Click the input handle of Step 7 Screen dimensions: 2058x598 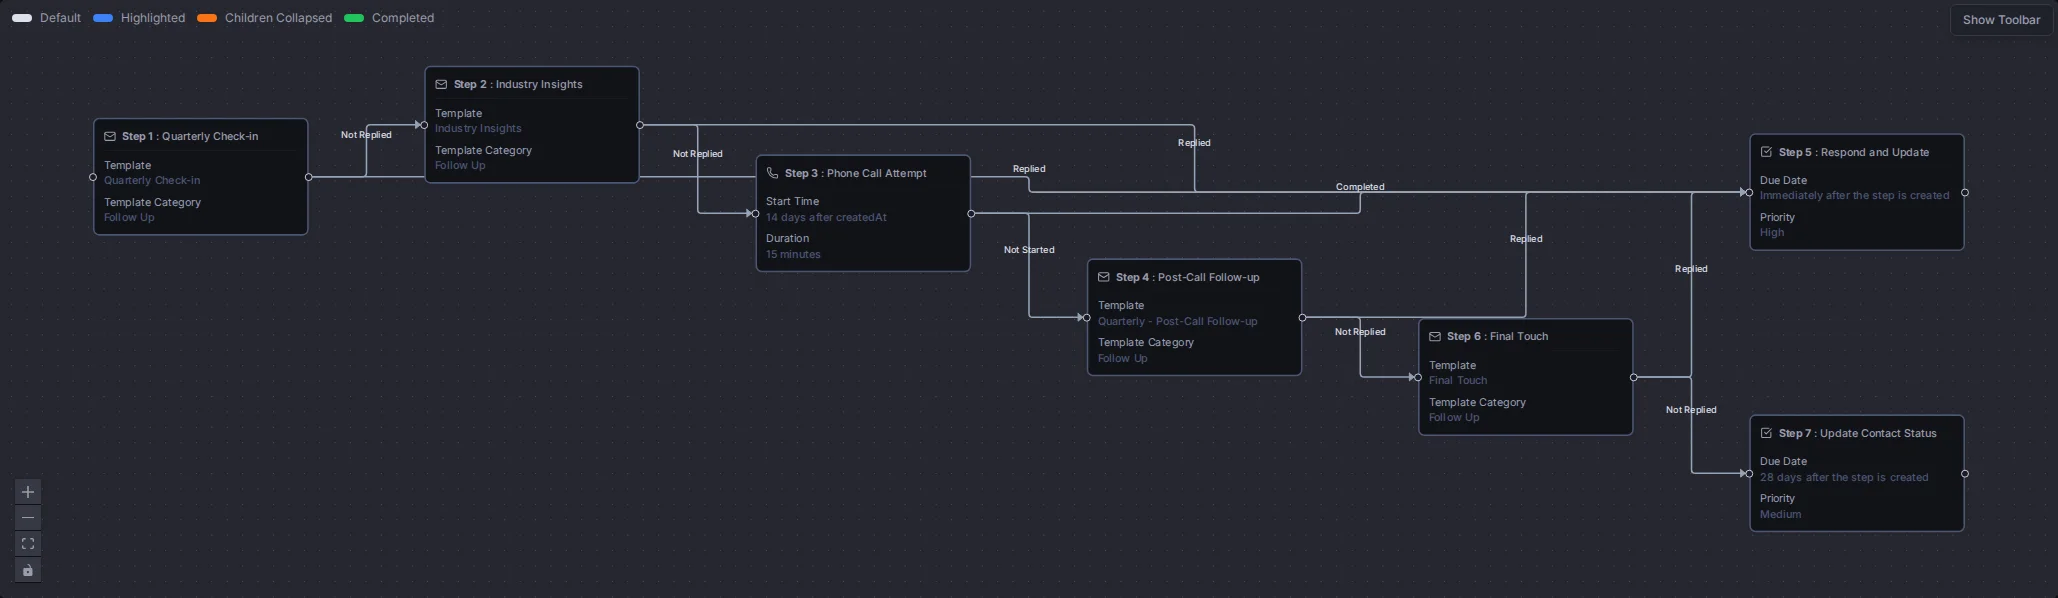(x=1749, y=473)
